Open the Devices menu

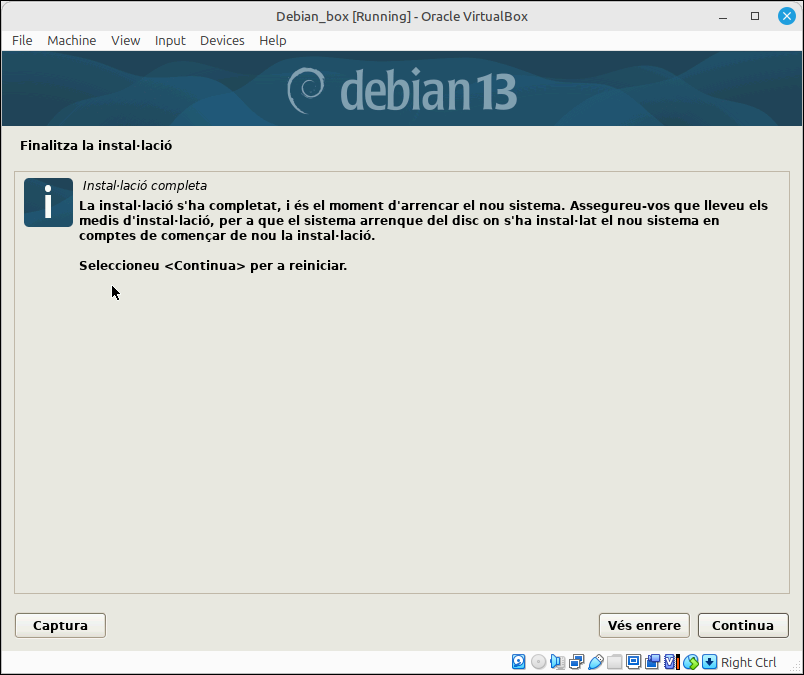pos(222,41)
